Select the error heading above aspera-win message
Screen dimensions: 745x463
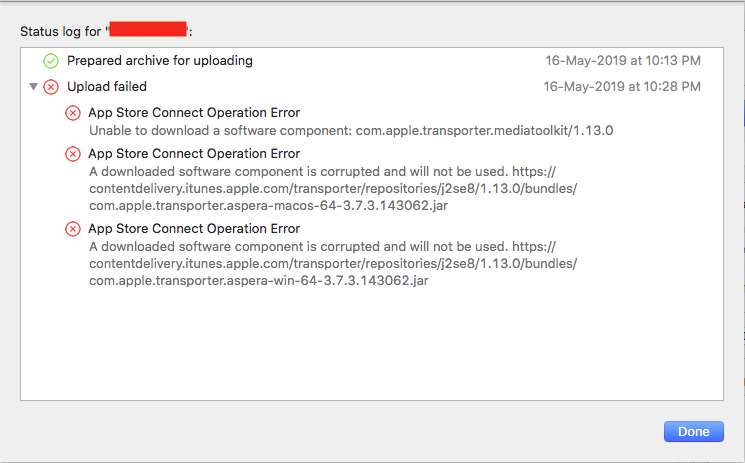tap(194, 229)
